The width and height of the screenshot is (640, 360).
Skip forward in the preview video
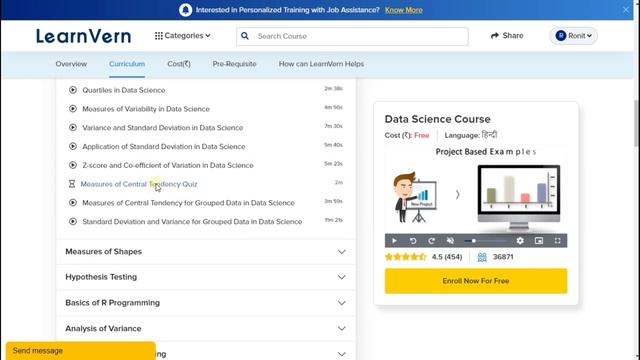[x=431, y=241]
